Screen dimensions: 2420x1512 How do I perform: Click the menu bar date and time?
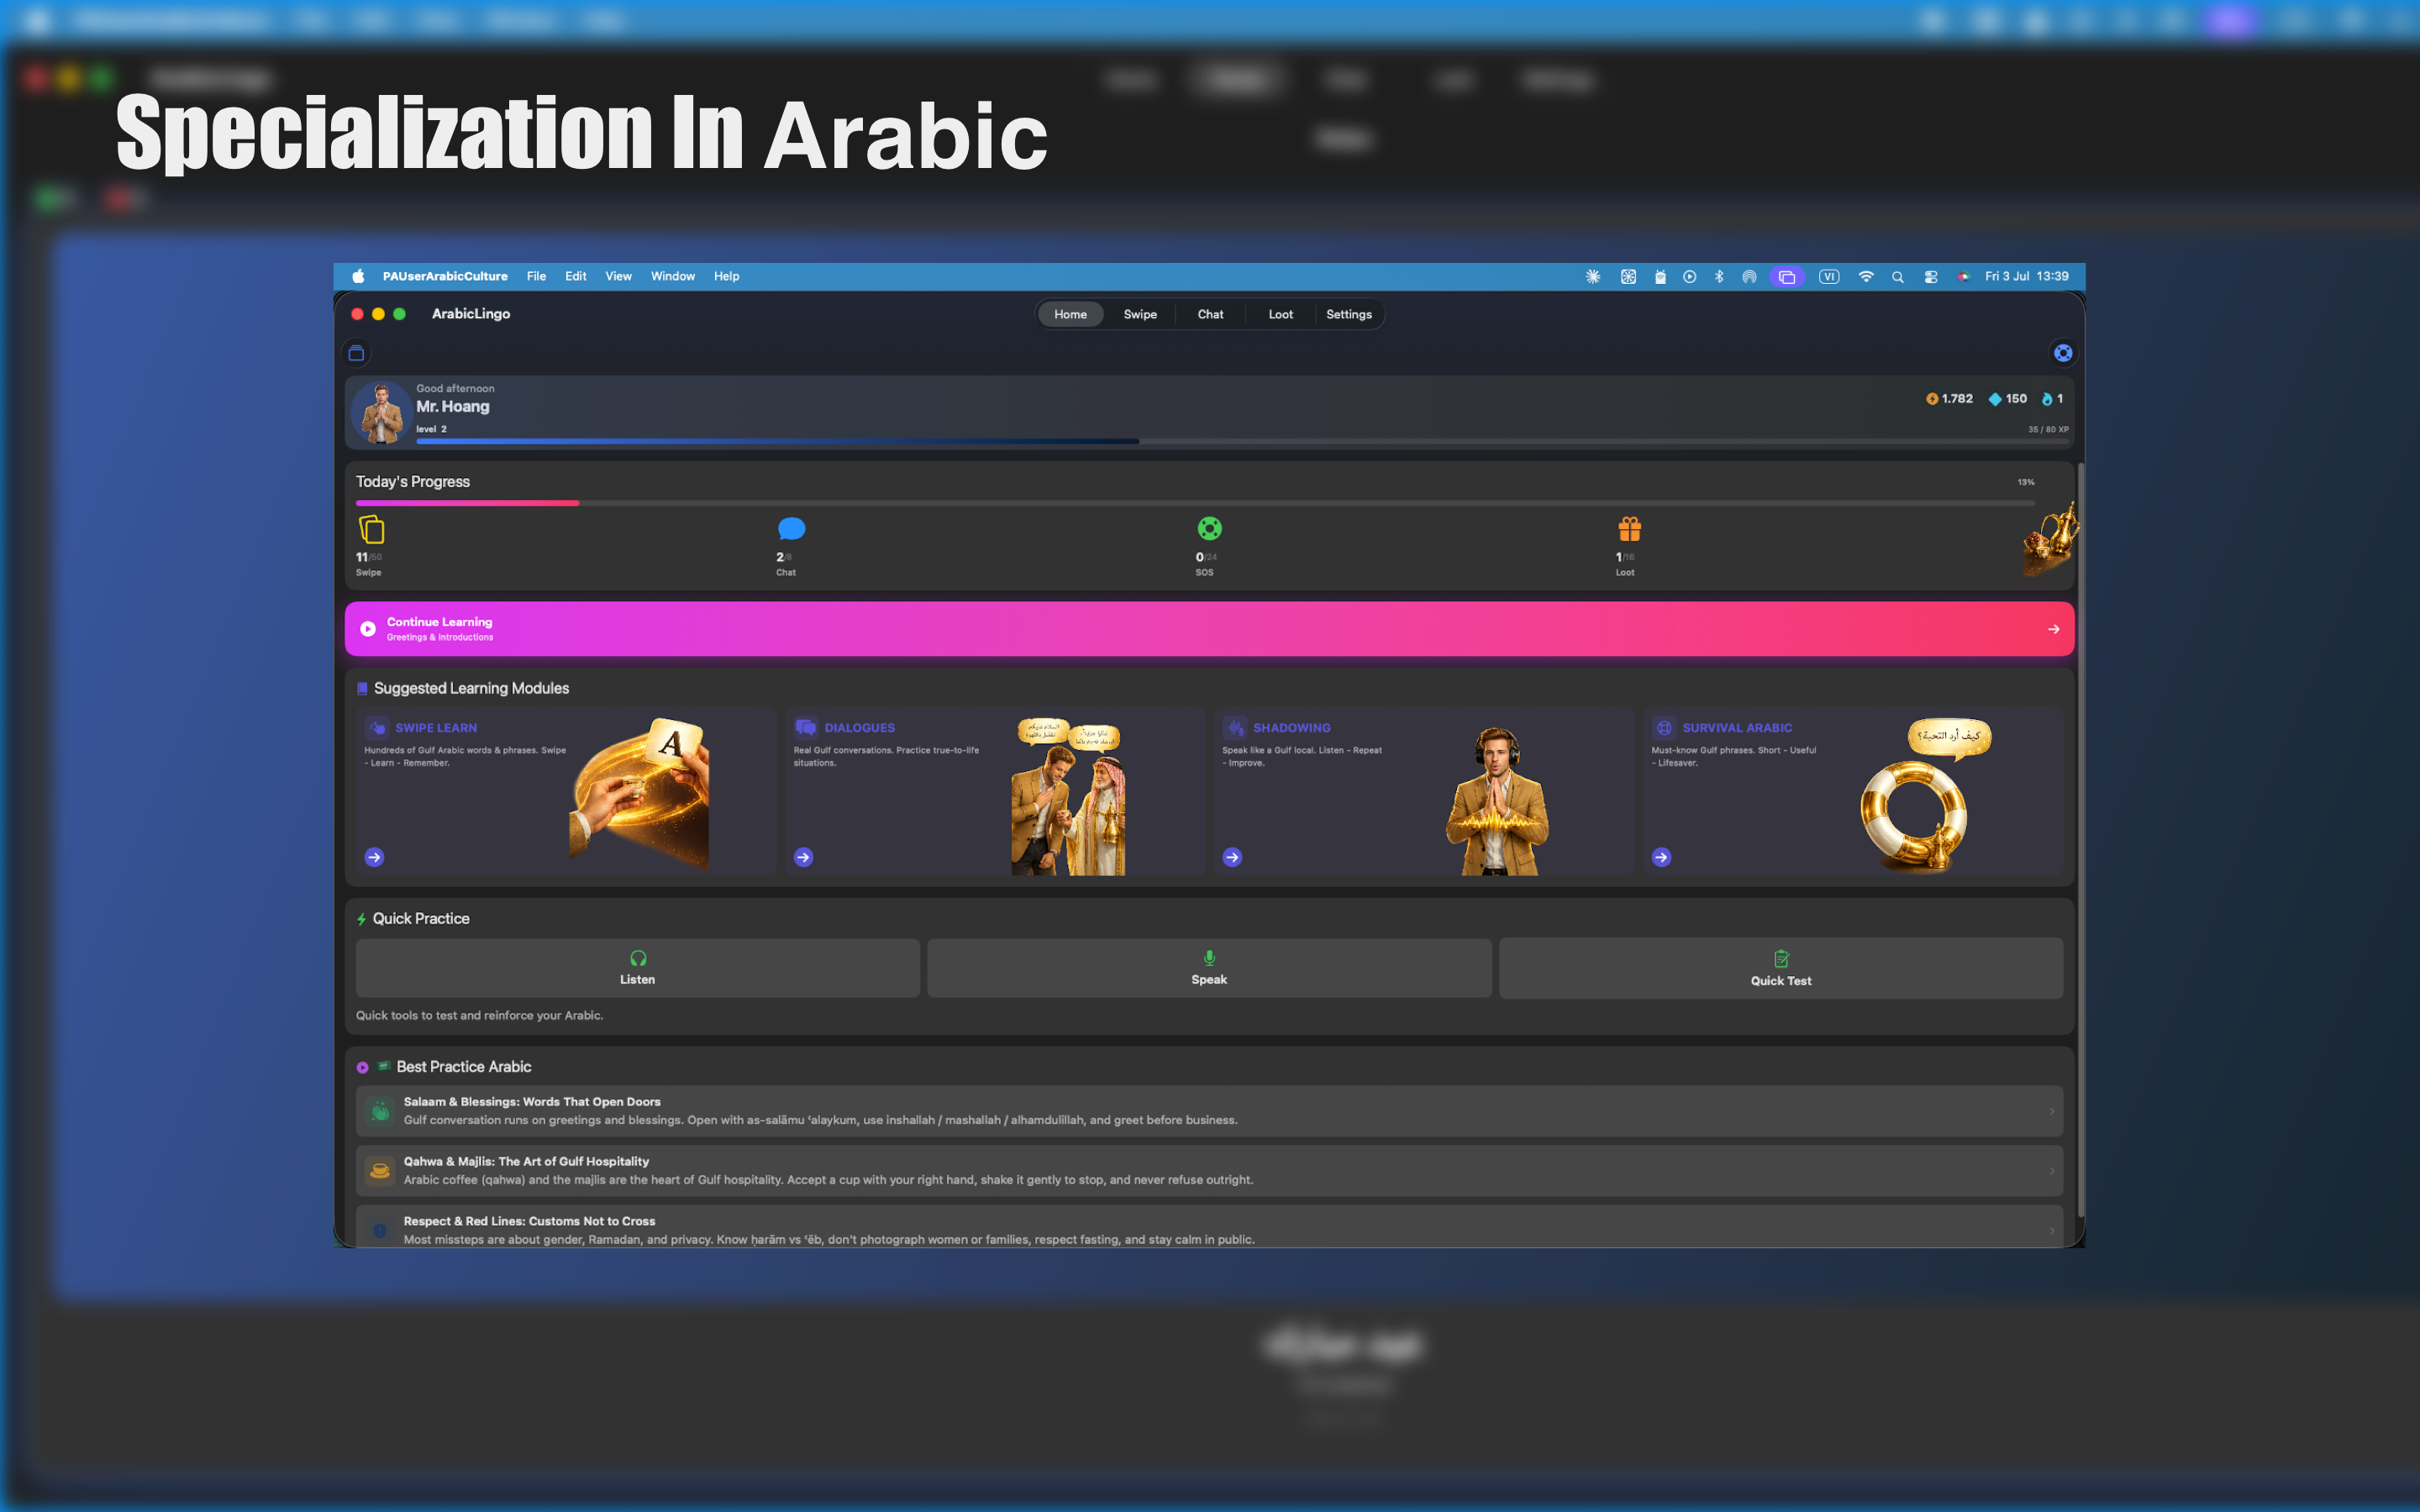click(2026, 276)
